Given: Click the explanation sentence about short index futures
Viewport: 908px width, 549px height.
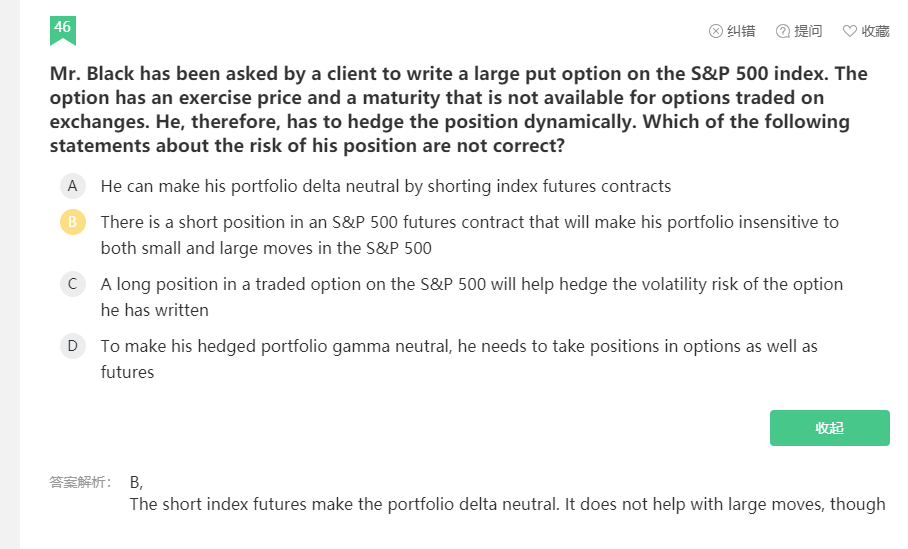Looking at the screenshot, I should point(507,504).
